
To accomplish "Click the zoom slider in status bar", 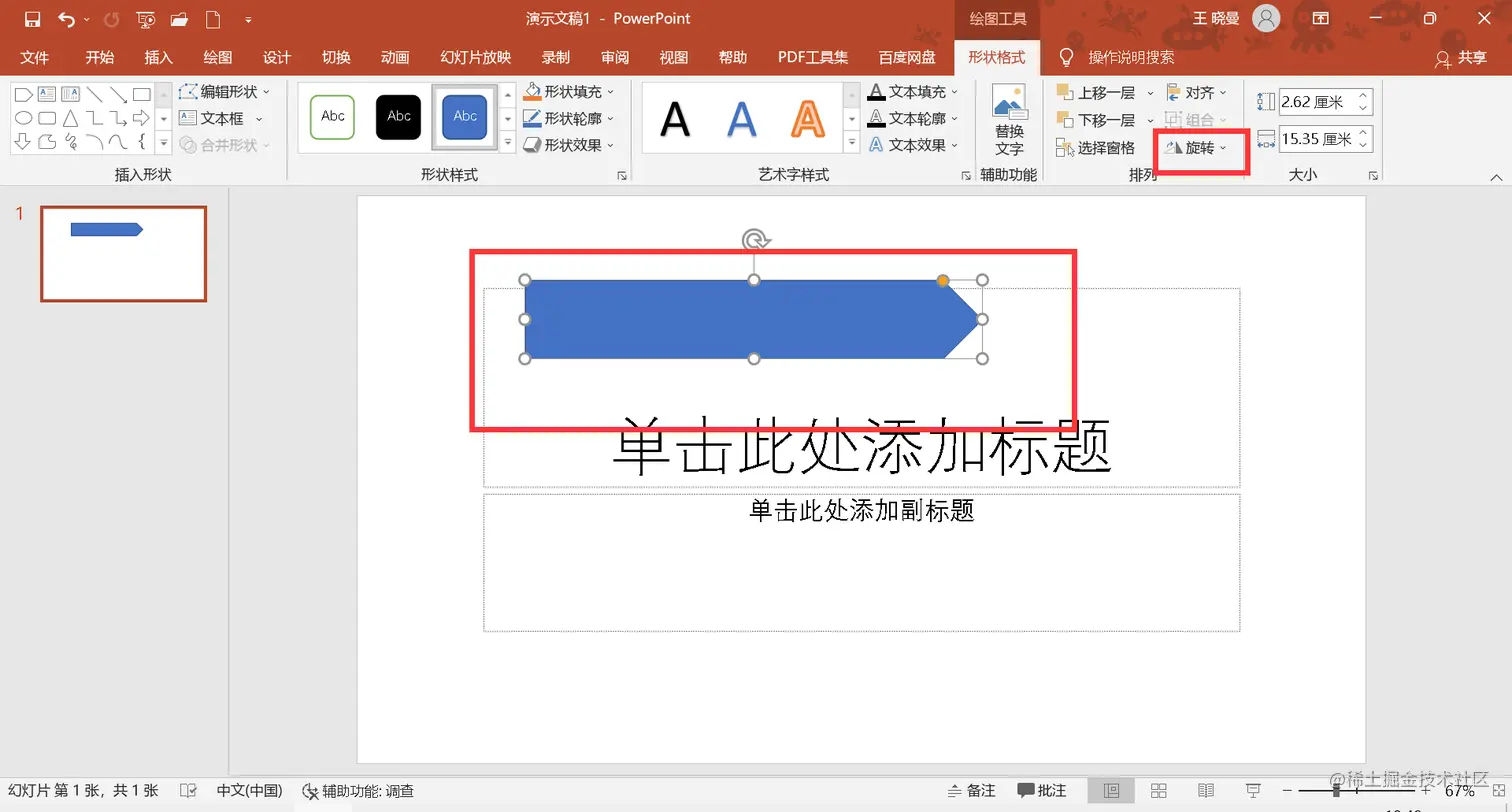I will 1355,791.
